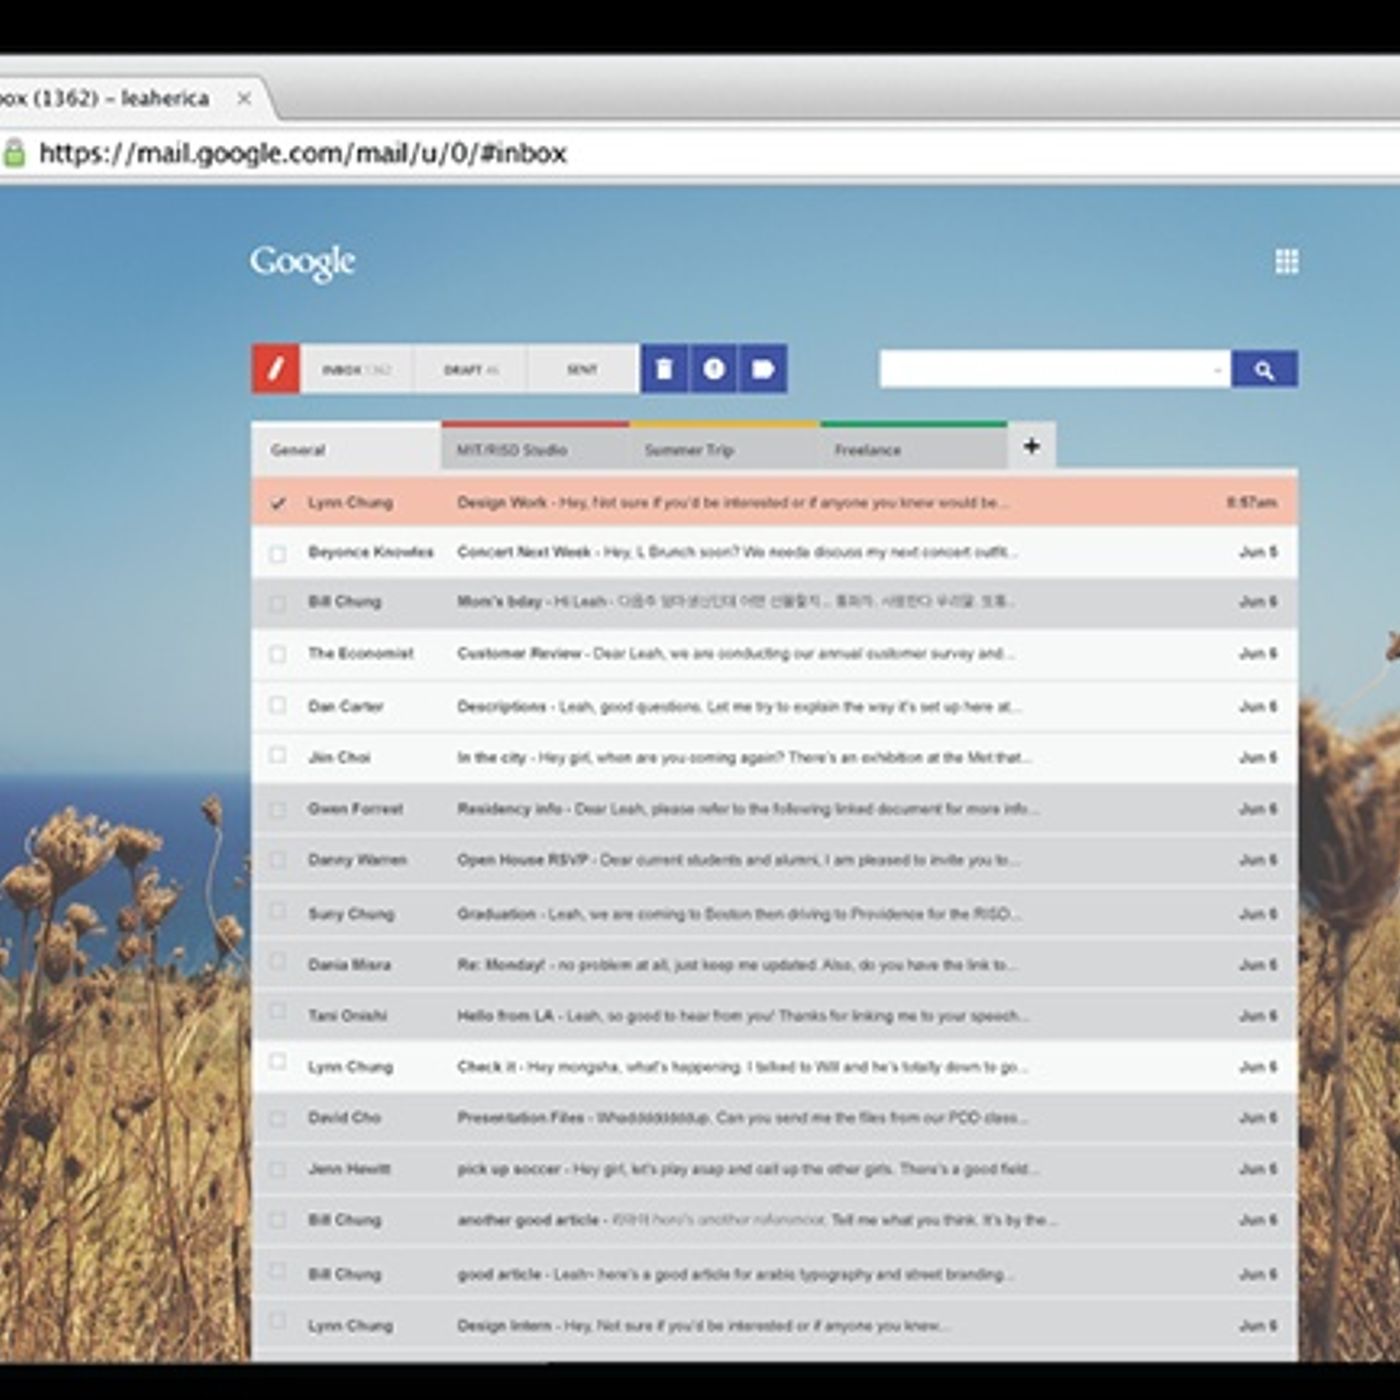This screenshot has width=1400, height=1400.
Task: Check the Dania Misra email checkbox
Action: pos(278,962)
